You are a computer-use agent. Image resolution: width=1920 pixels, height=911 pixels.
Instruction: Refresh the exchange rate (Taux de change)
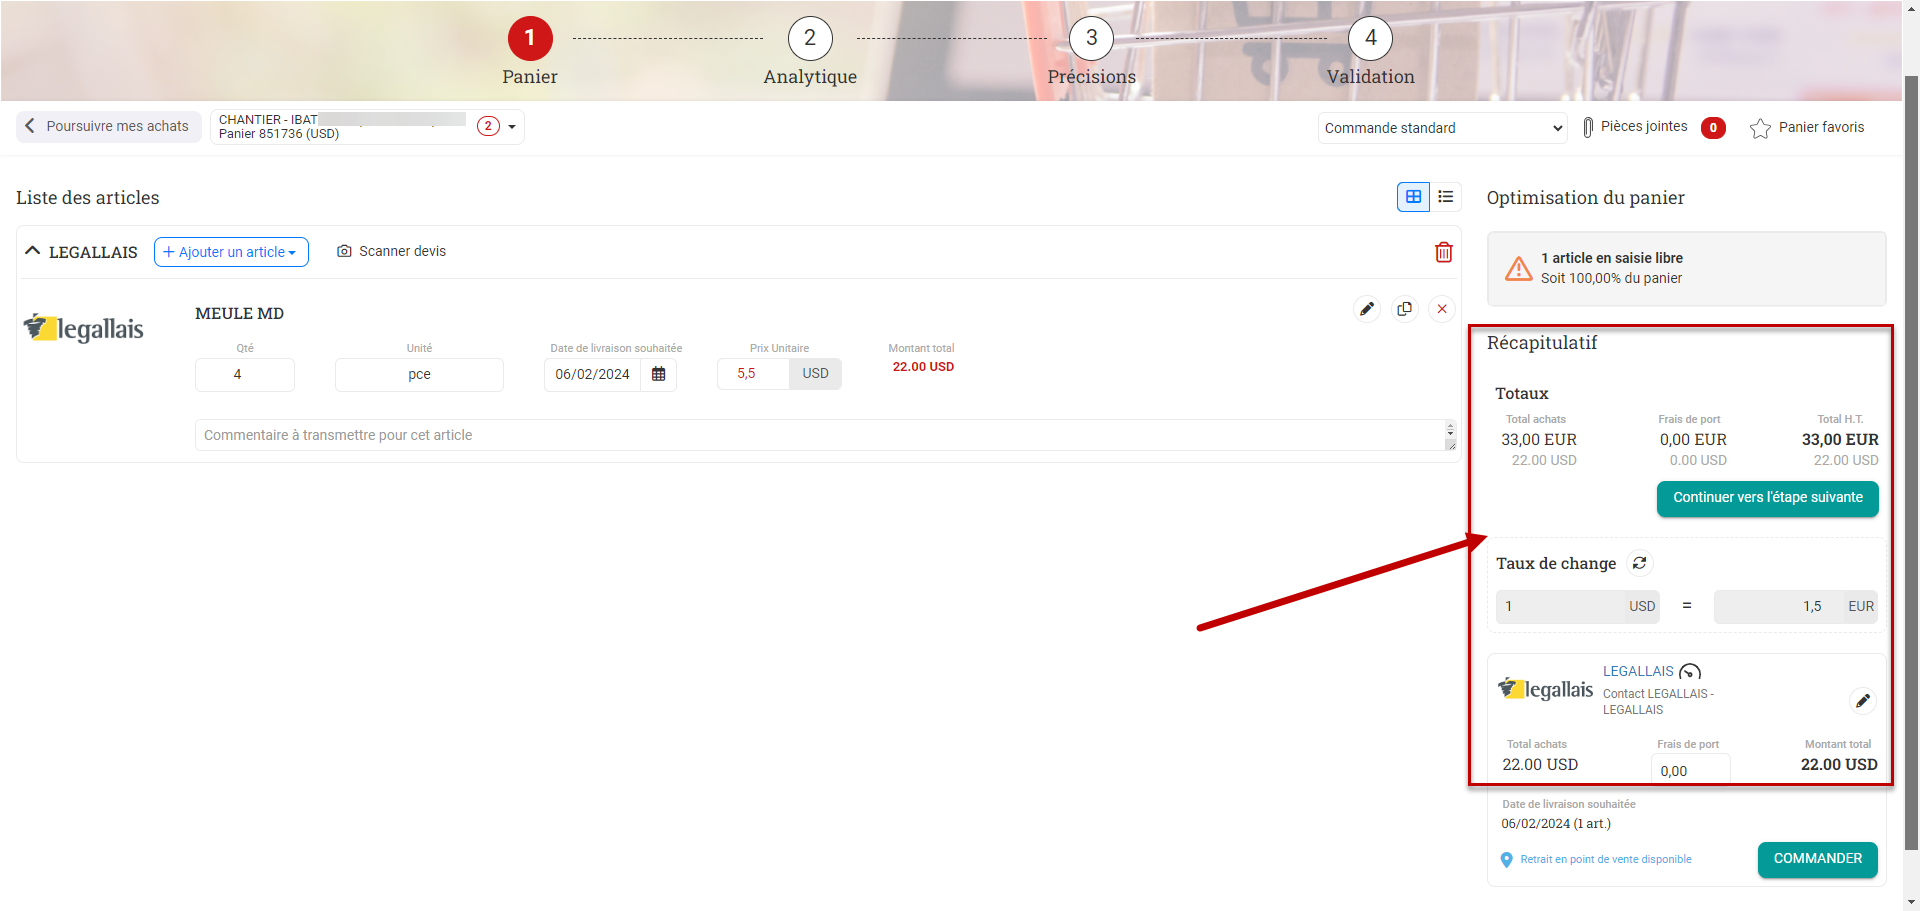[x=1639, y=563]
